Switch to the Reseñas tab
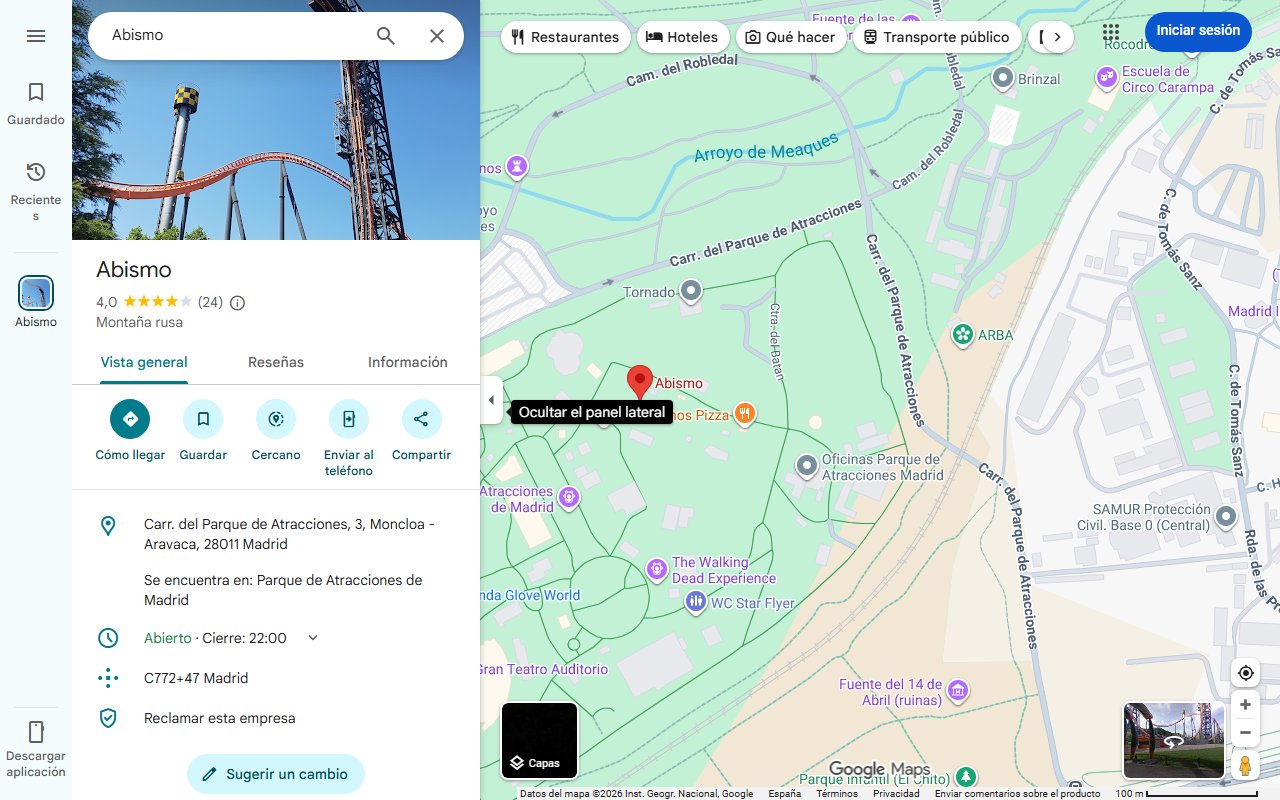Screen dimensions: 1280x800 pos(276,362)
